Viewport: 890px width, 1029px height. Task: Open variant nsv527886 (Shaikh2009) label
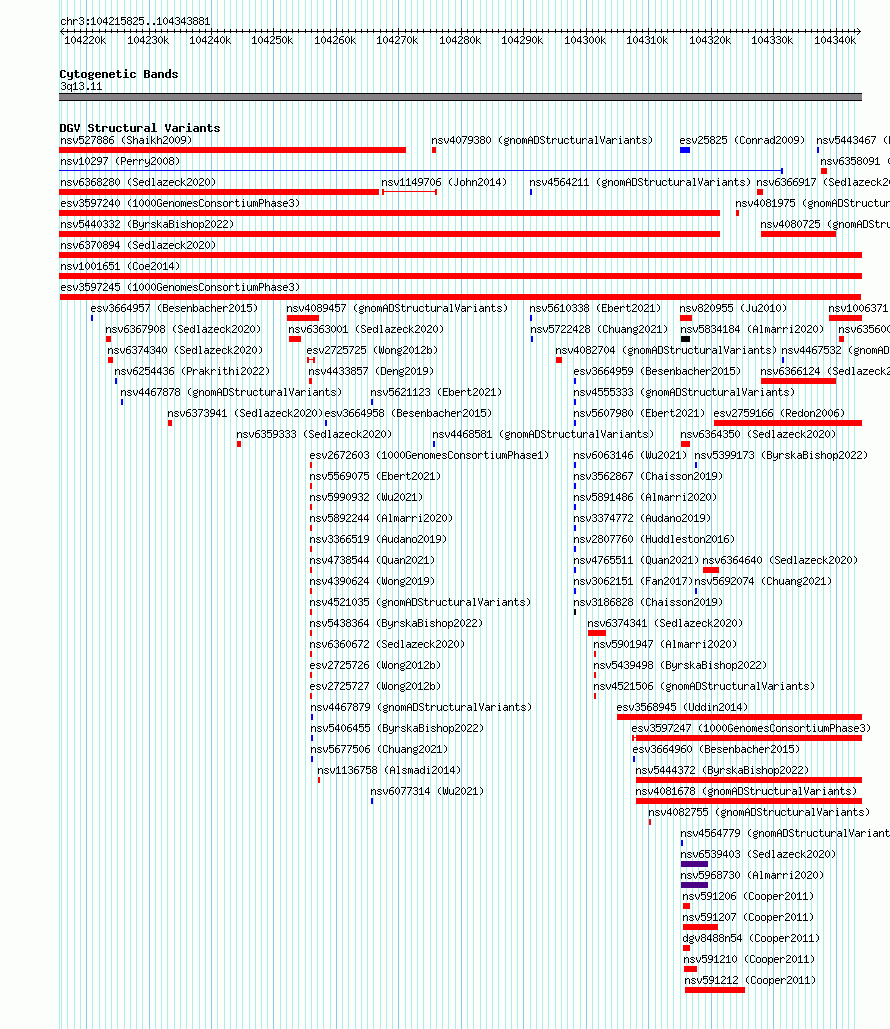[126, 140]
